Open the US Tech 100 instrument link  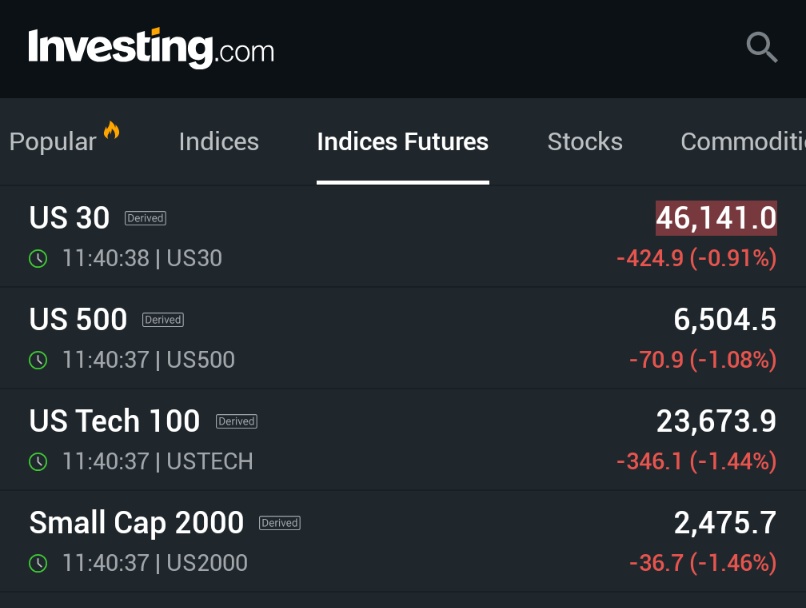(x=115, y=421)
